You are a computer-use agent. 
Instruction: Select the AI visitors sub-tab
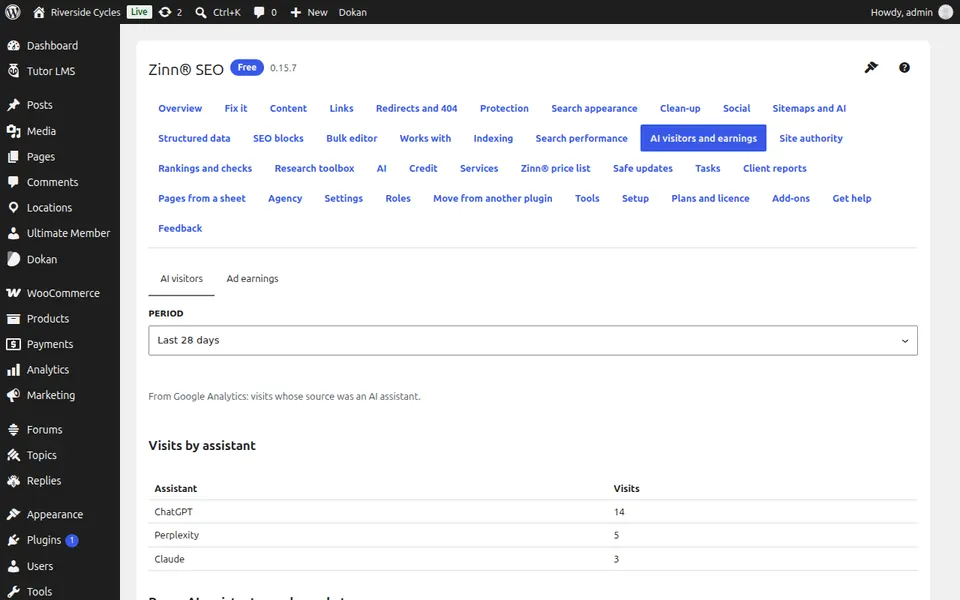coord(181,278)
